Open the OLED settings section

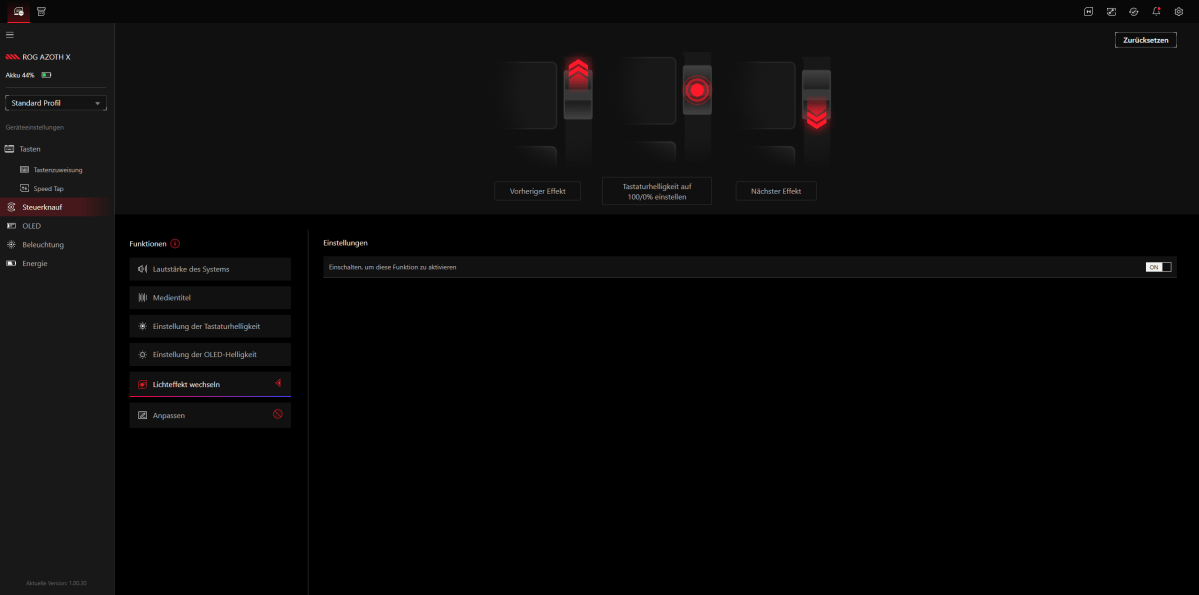30,225
